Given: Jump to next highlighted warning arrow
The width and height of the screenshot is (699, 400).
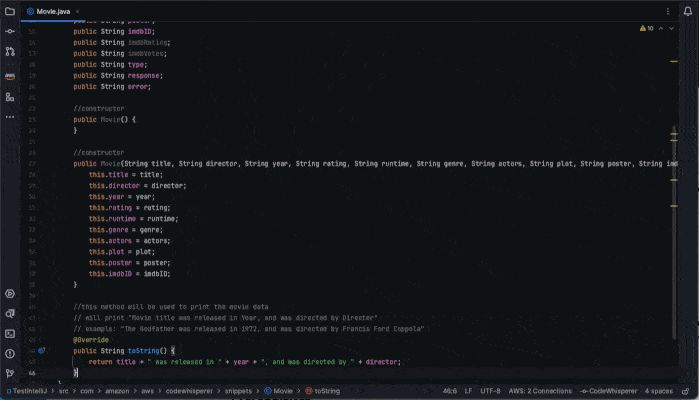Looking at the screenshot, I should point(671,29).
